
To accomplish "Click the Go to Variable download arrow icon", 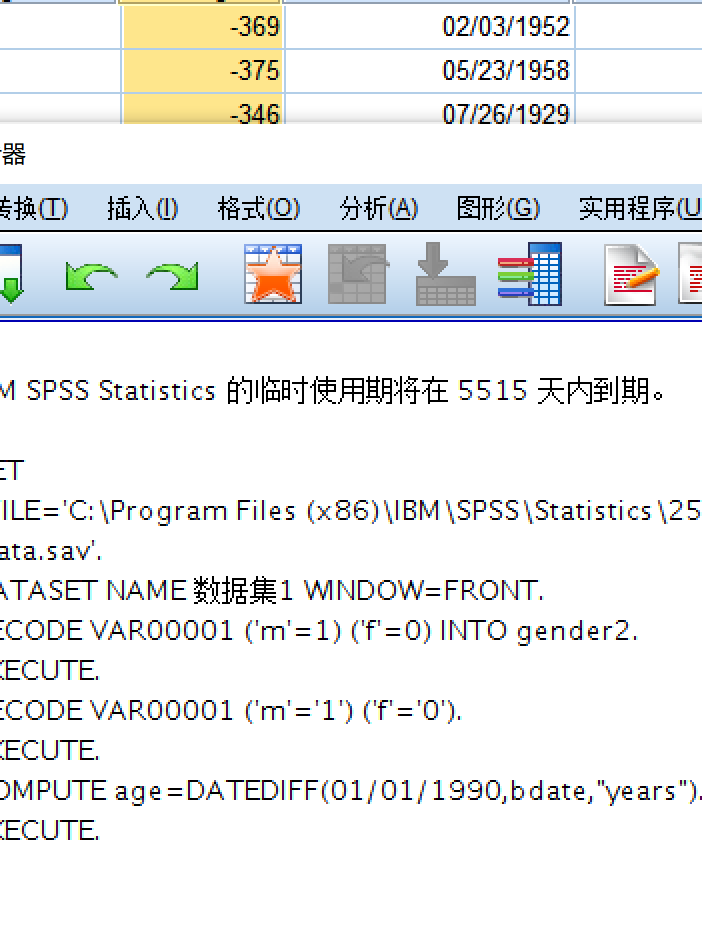I will point(446,274).
